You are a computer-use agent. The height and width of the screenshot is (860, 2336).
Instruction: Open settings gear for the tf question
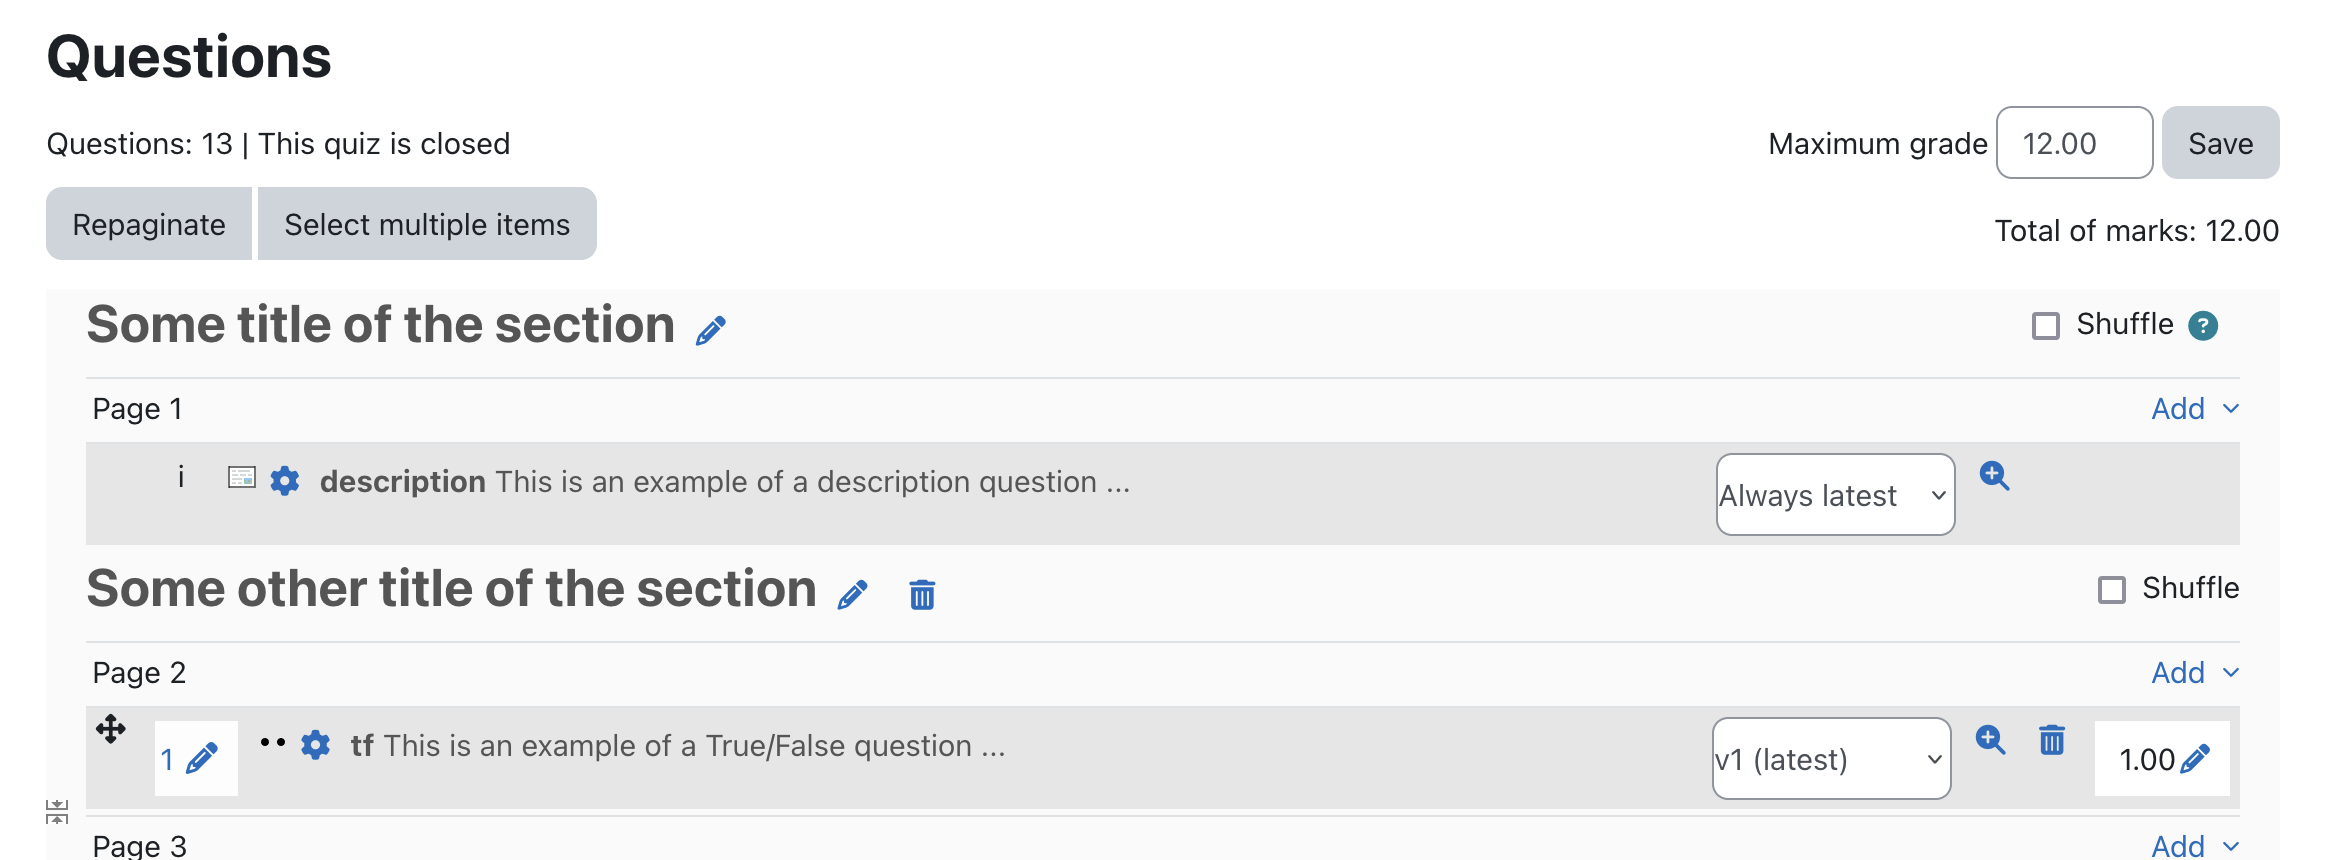pos(315,745)
